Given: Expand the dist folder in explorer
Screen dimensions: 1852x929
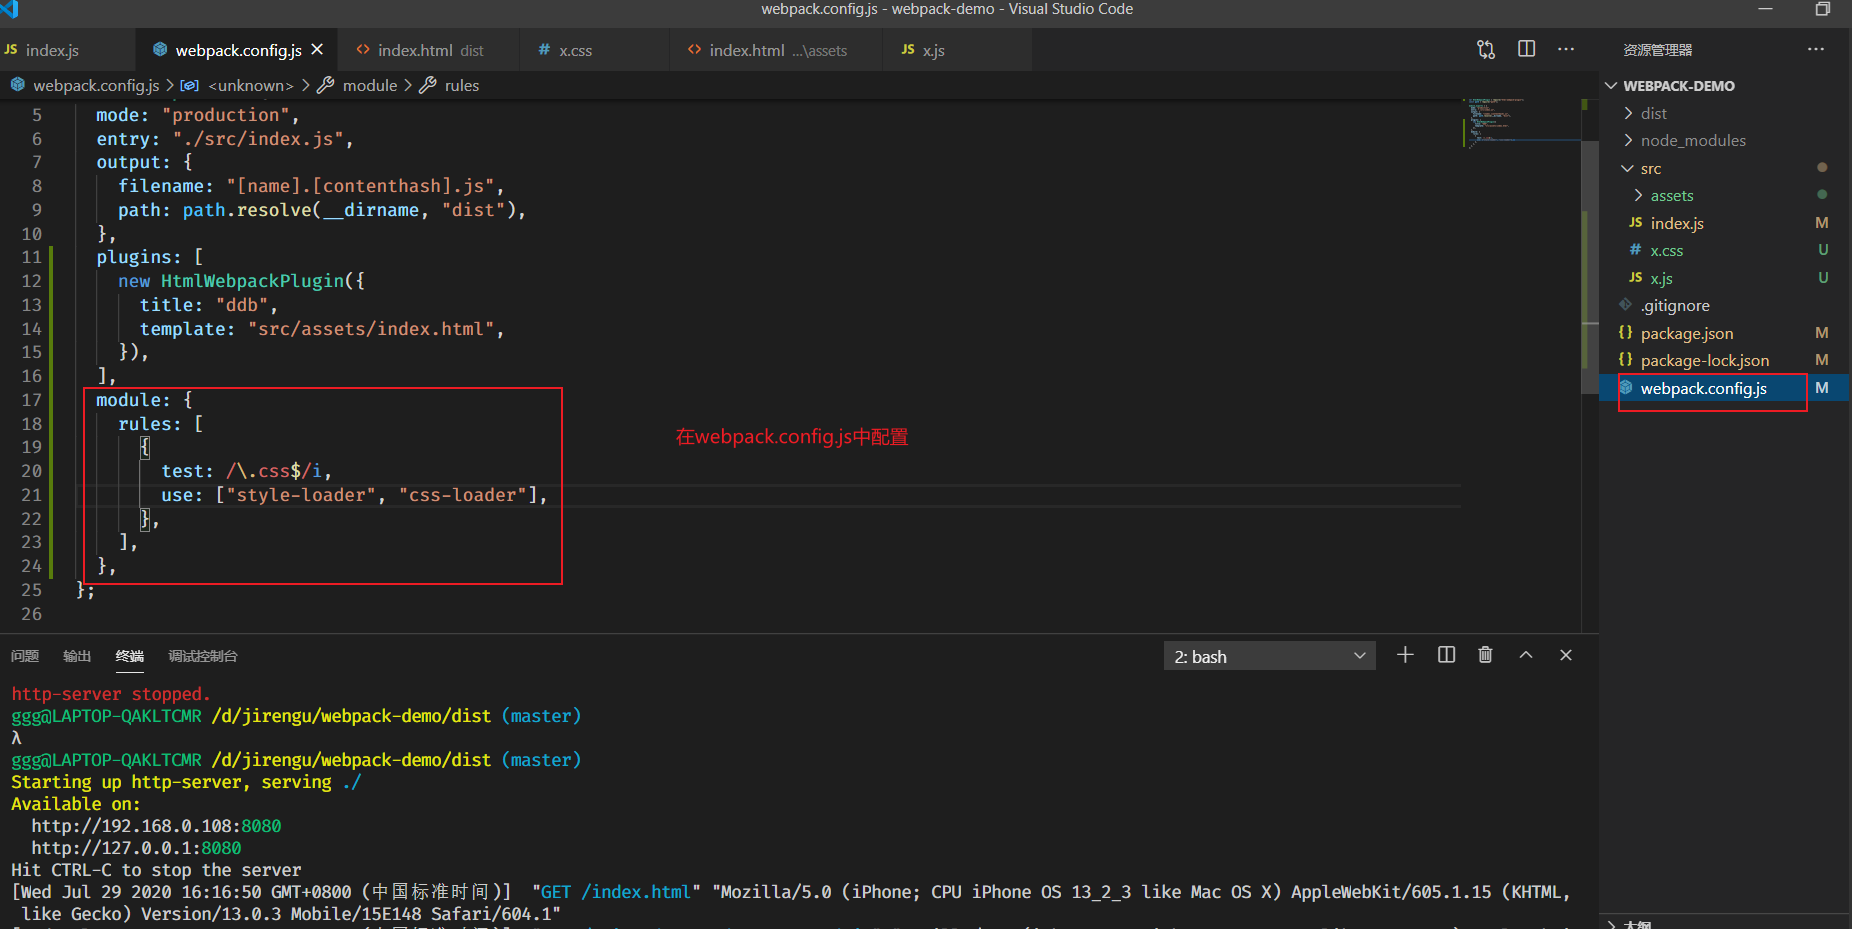Looking at the screenshot, I should [1653, 114].
